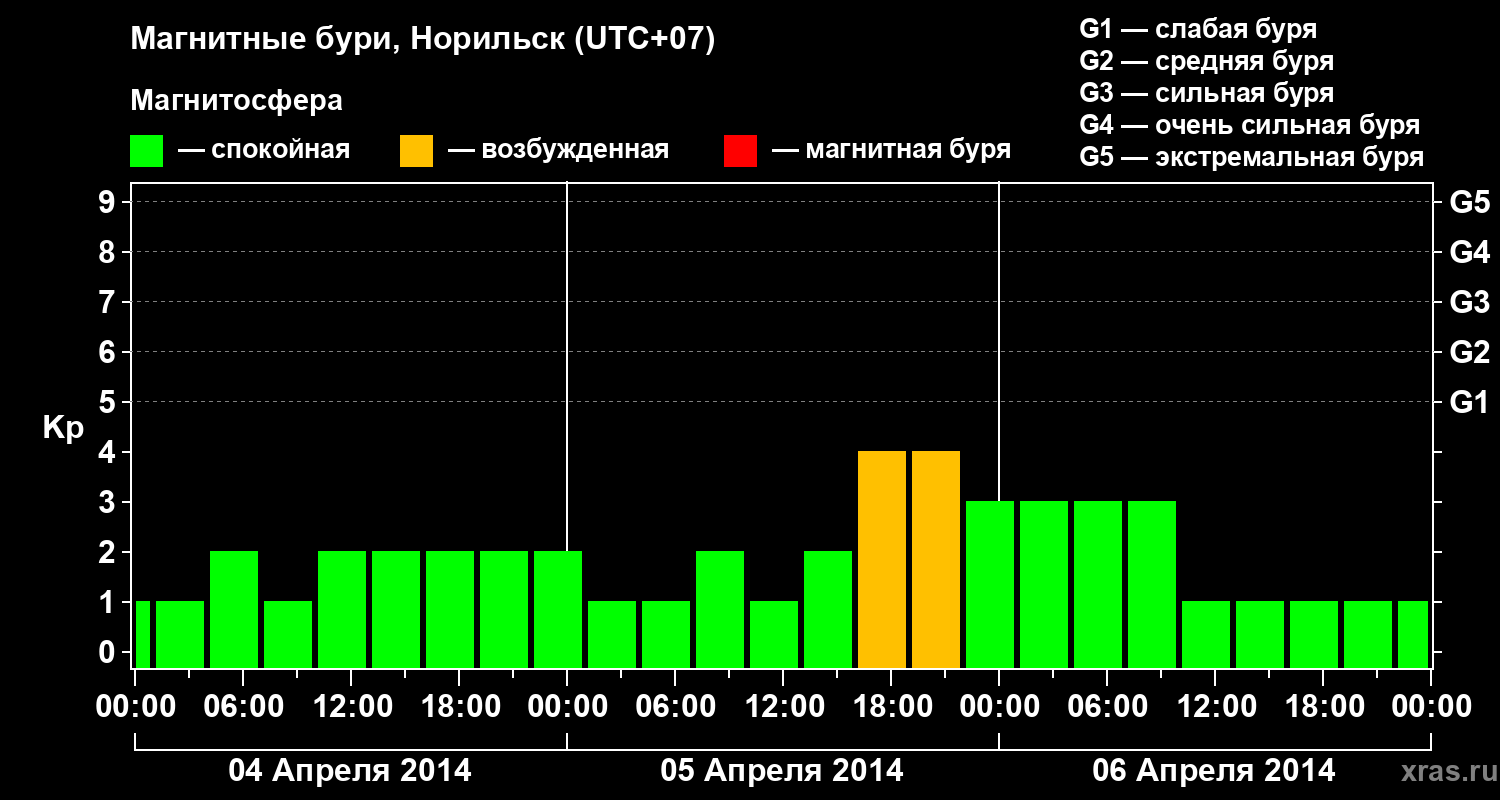Click the red 'магнитная буря' legend swatch
The image size is (1500, 800).
(x=741, y=151)
